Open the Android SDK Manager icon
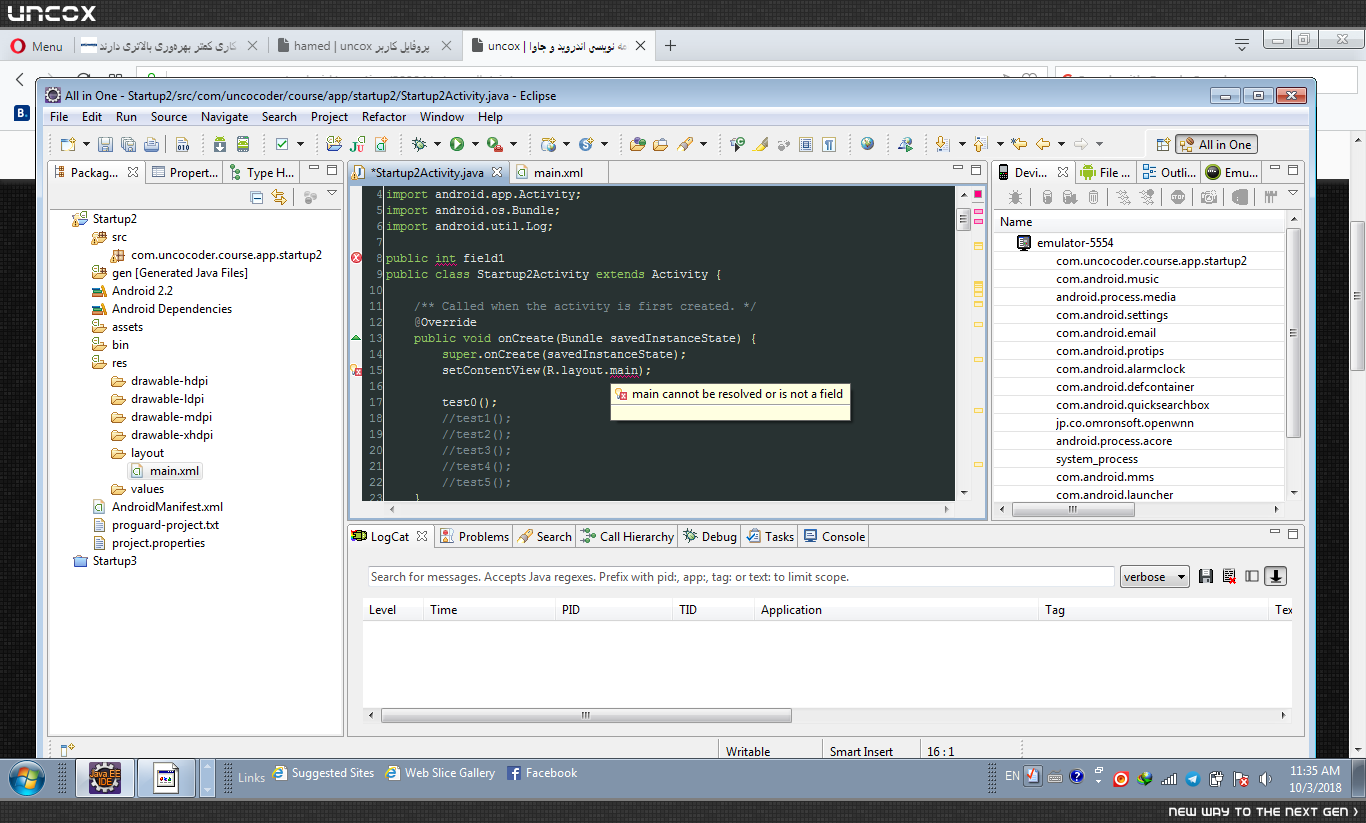This screenshot has width=1366, height=823. [220, 144]
